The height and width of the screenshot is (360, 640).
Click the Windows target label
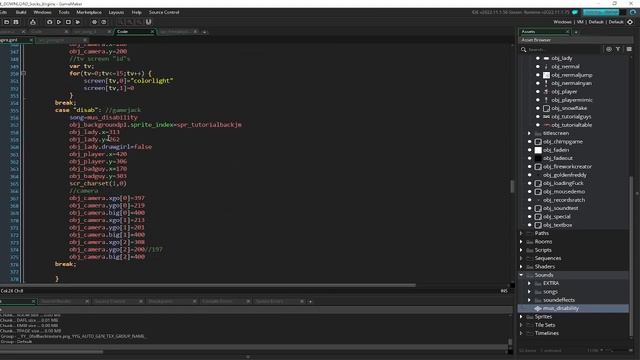tap(562, 22)
